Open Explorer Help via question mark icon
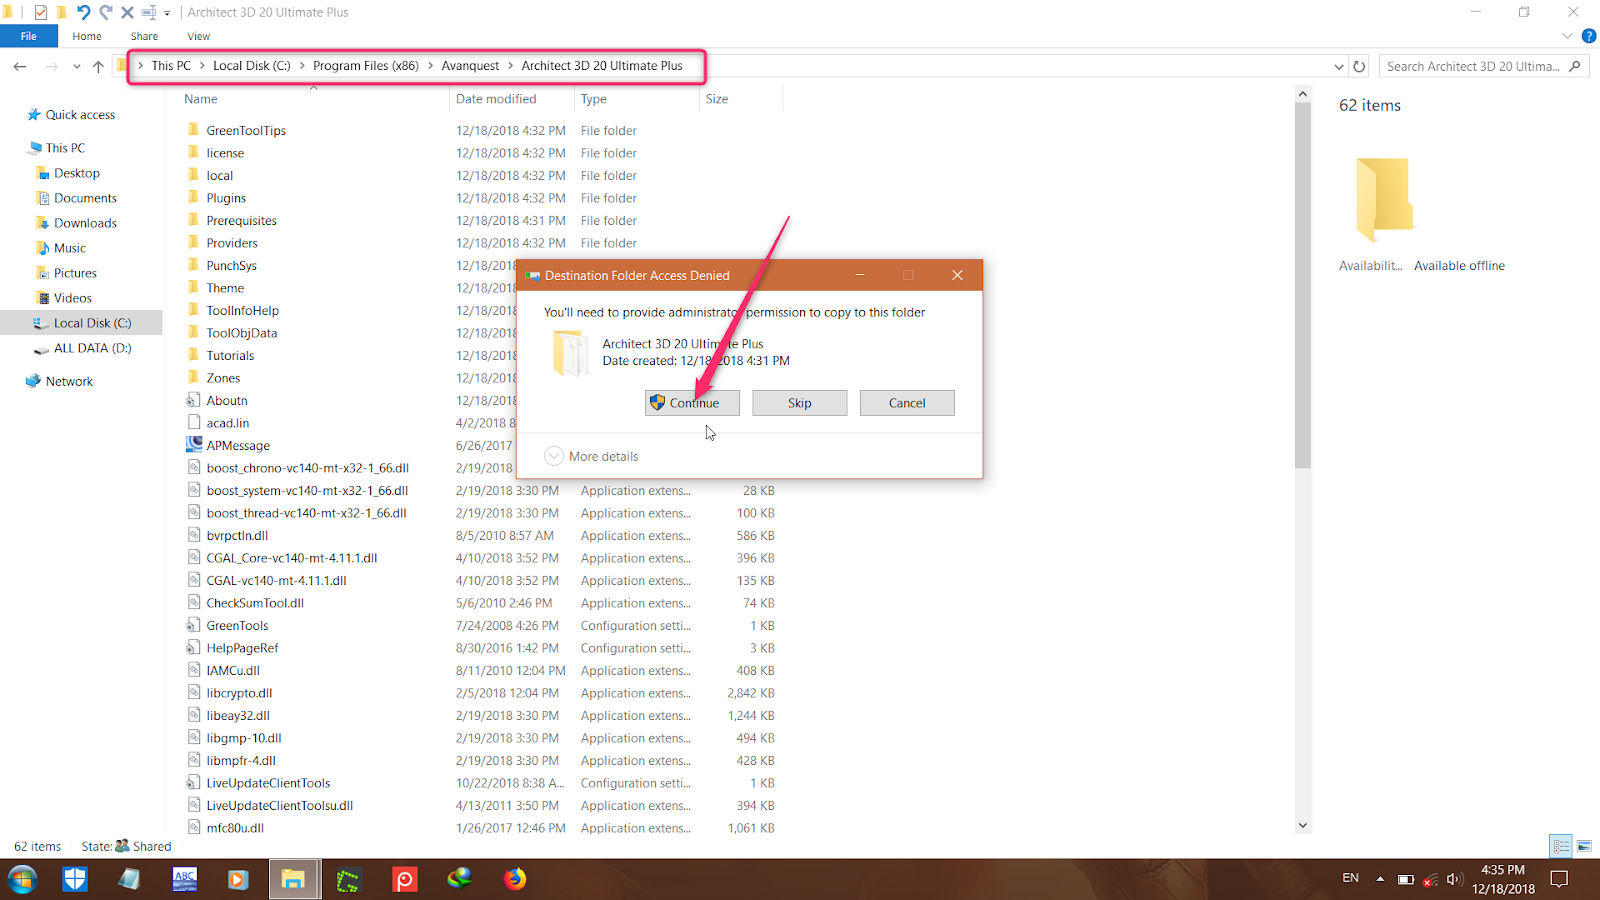 (1589, 36)
